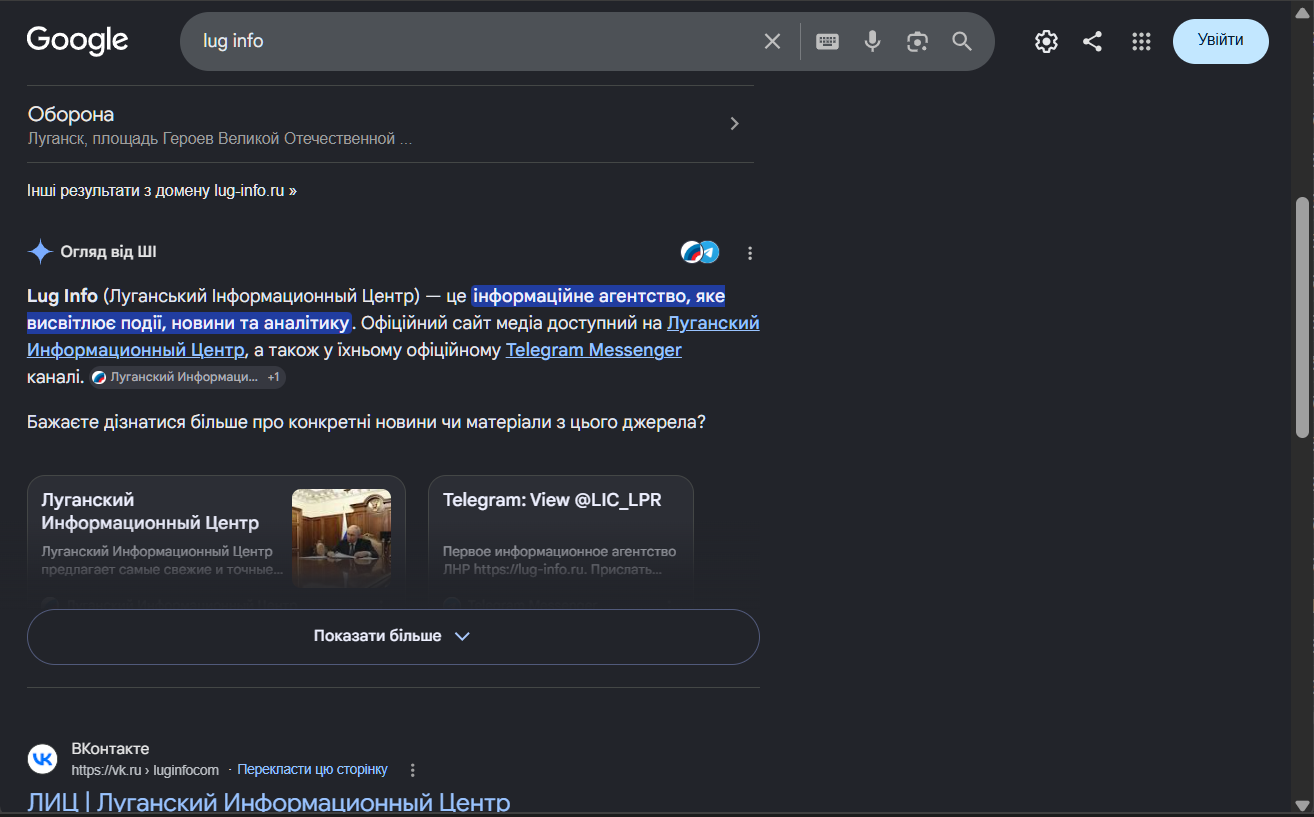Click Перекласти цю сторінку link
The width and height of the screenshot is (1314, 817).
[312, 769]
